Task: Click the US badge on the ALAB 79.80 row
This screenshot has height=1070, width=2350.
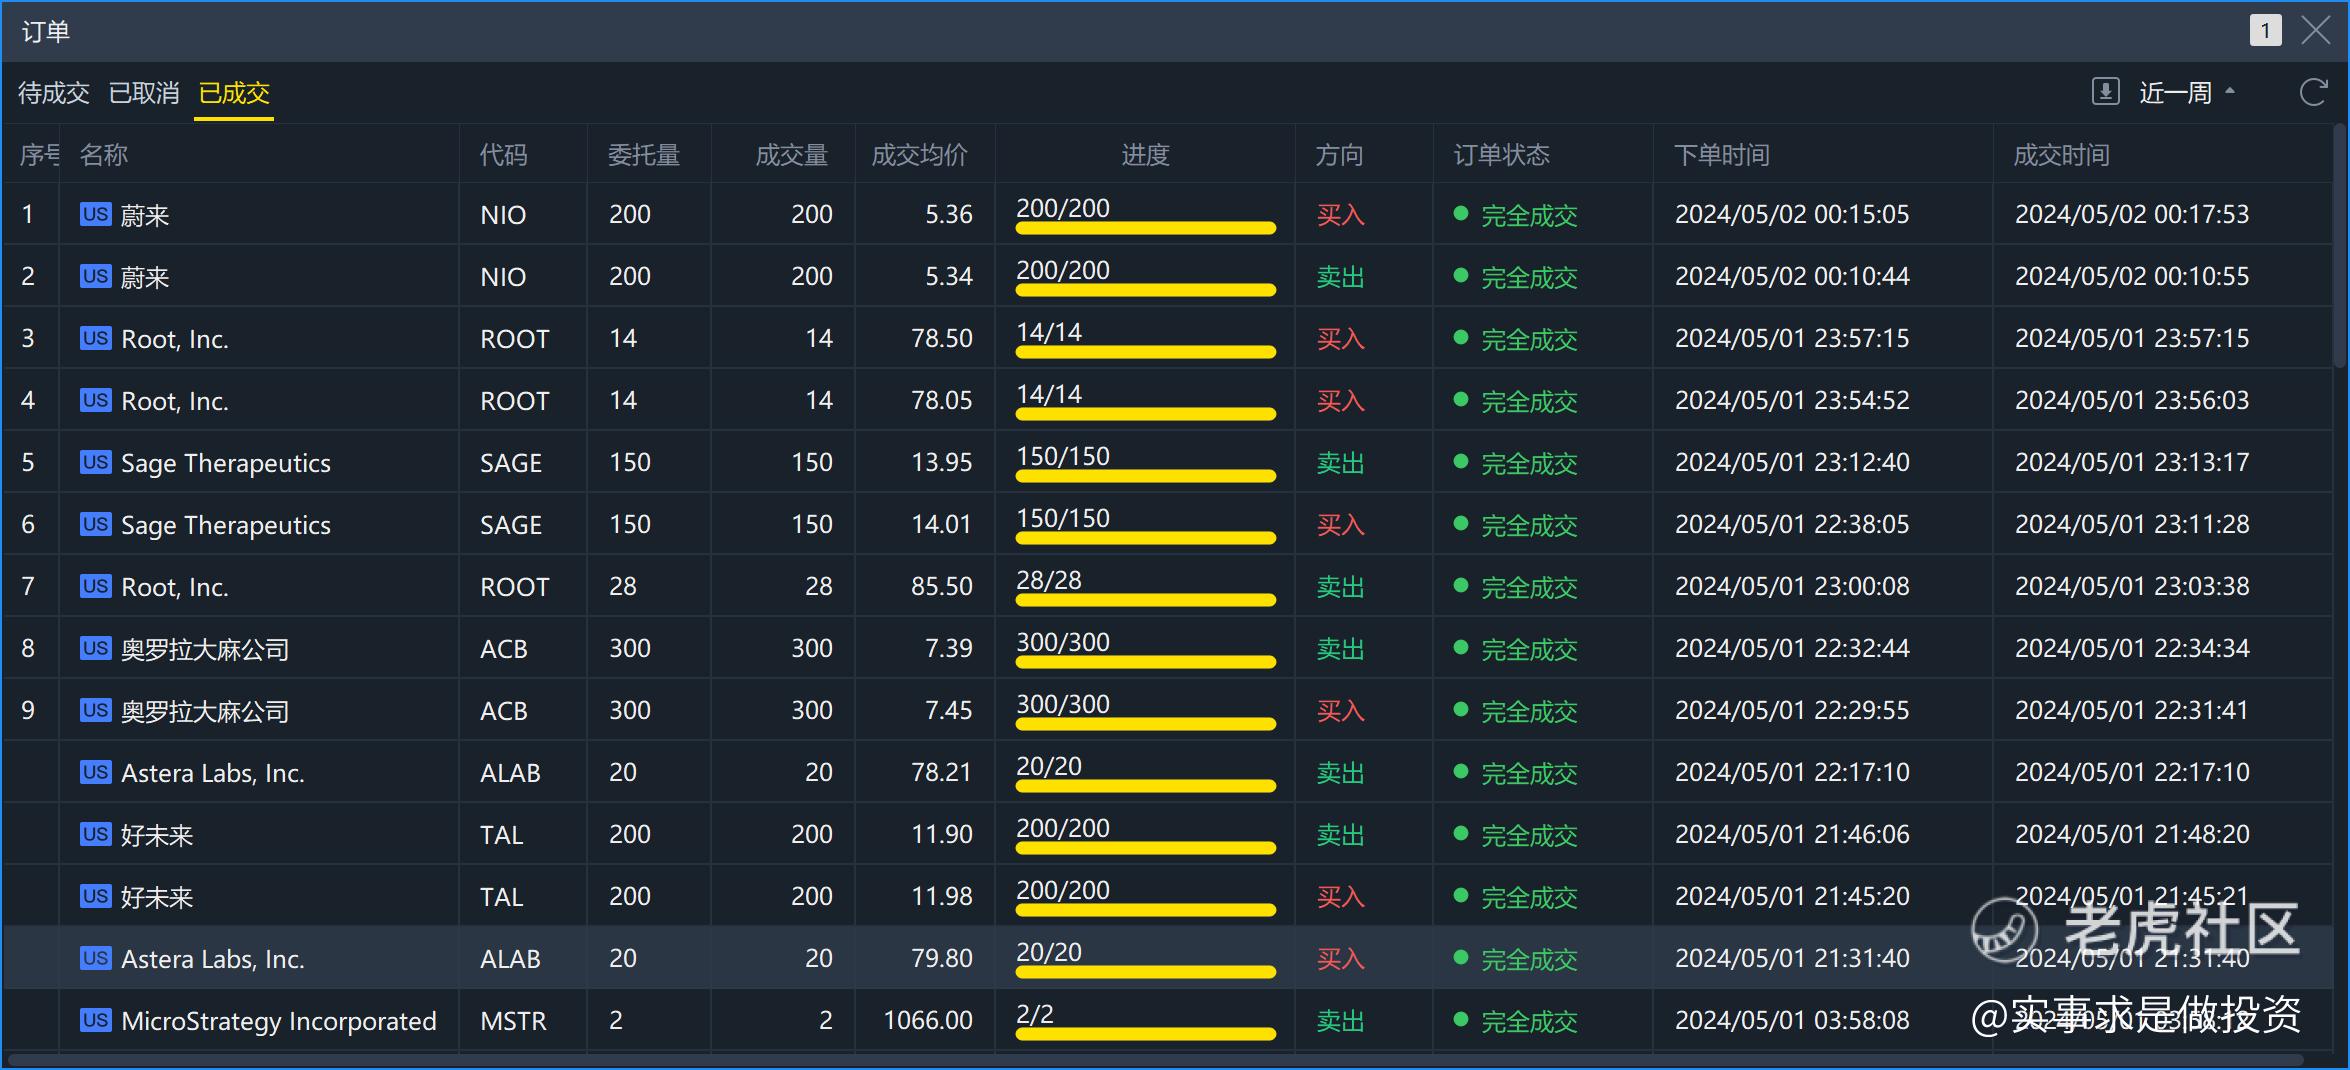Action: [x=96, y=958]
